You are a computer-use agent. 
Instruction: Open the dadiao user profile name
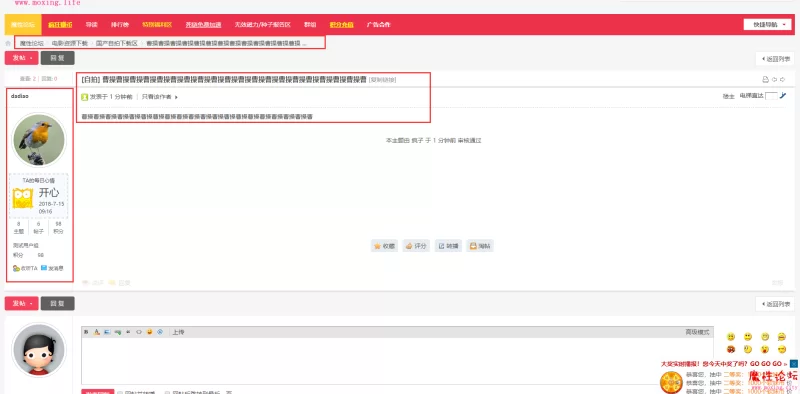(19, 96)
